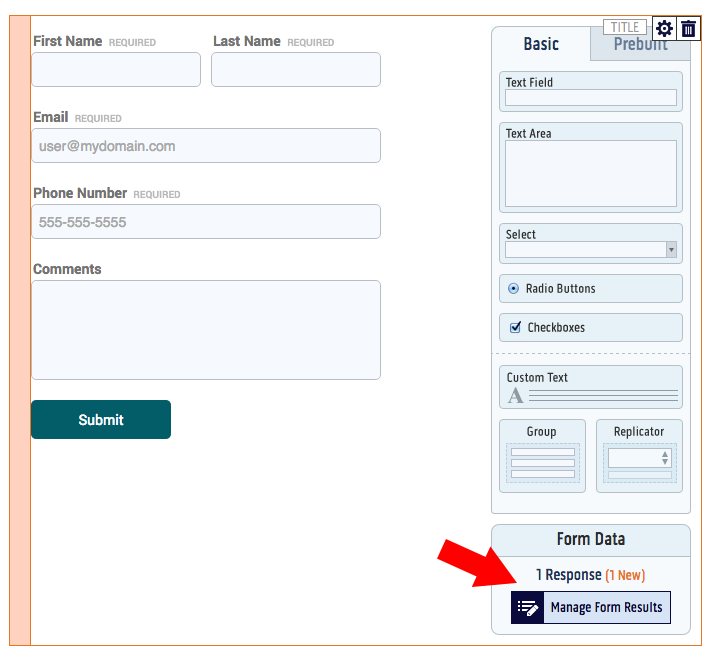Switch to the Basic tab
Viewport: 708px width, 664px height.
pyautogui.click(x=541, y=44)
